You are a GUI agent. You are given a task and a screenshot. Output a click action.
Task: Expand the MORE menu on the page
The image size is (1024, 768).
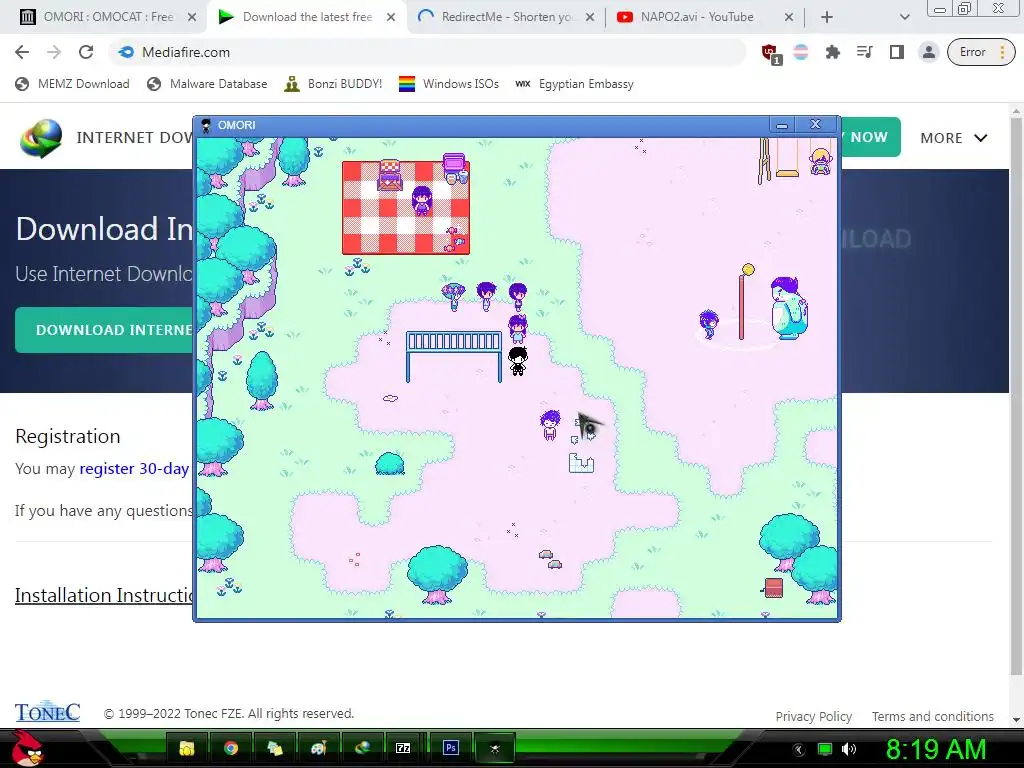click(x=953, y=138)
